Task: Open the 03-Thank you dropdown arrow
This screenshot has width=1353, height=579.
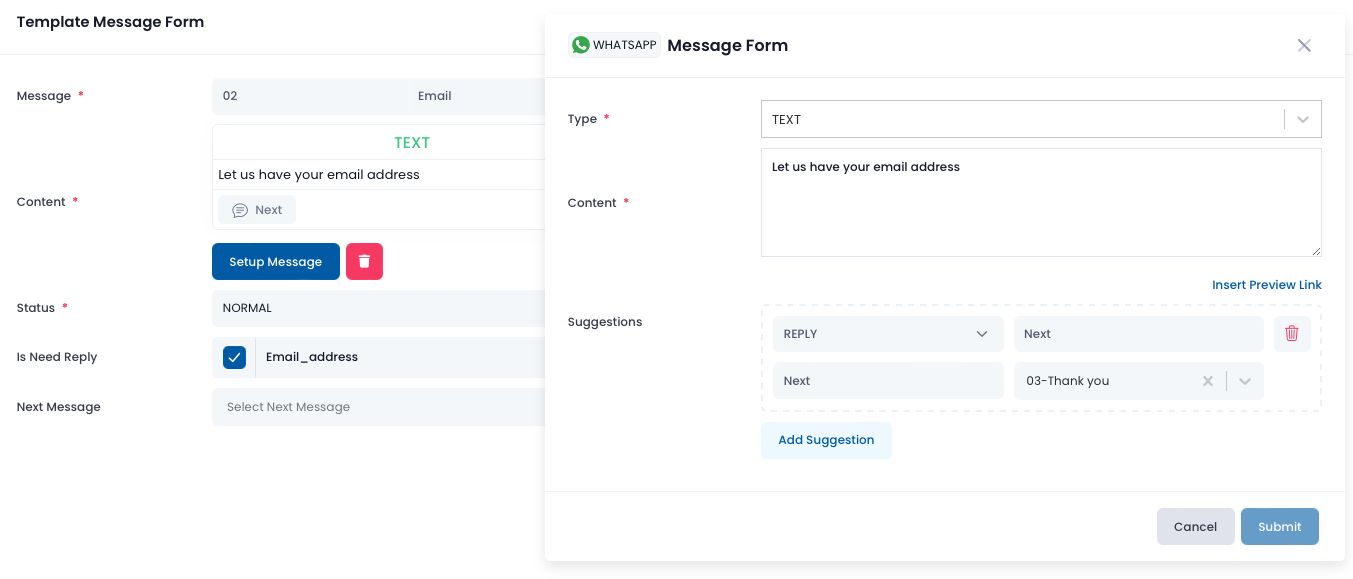Action: 1245,381
